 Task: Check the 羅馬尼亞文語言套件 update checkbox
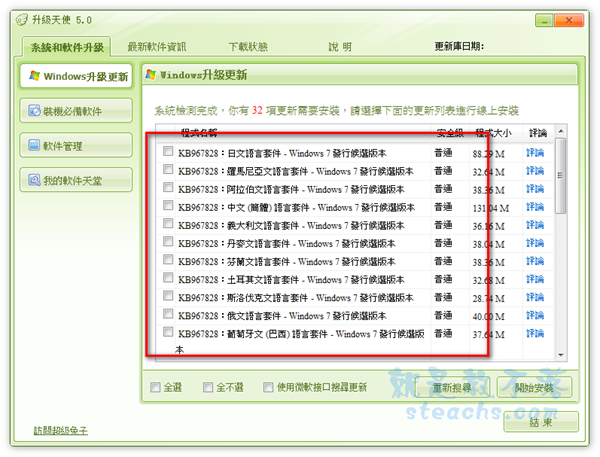click(x=168, y=169)
